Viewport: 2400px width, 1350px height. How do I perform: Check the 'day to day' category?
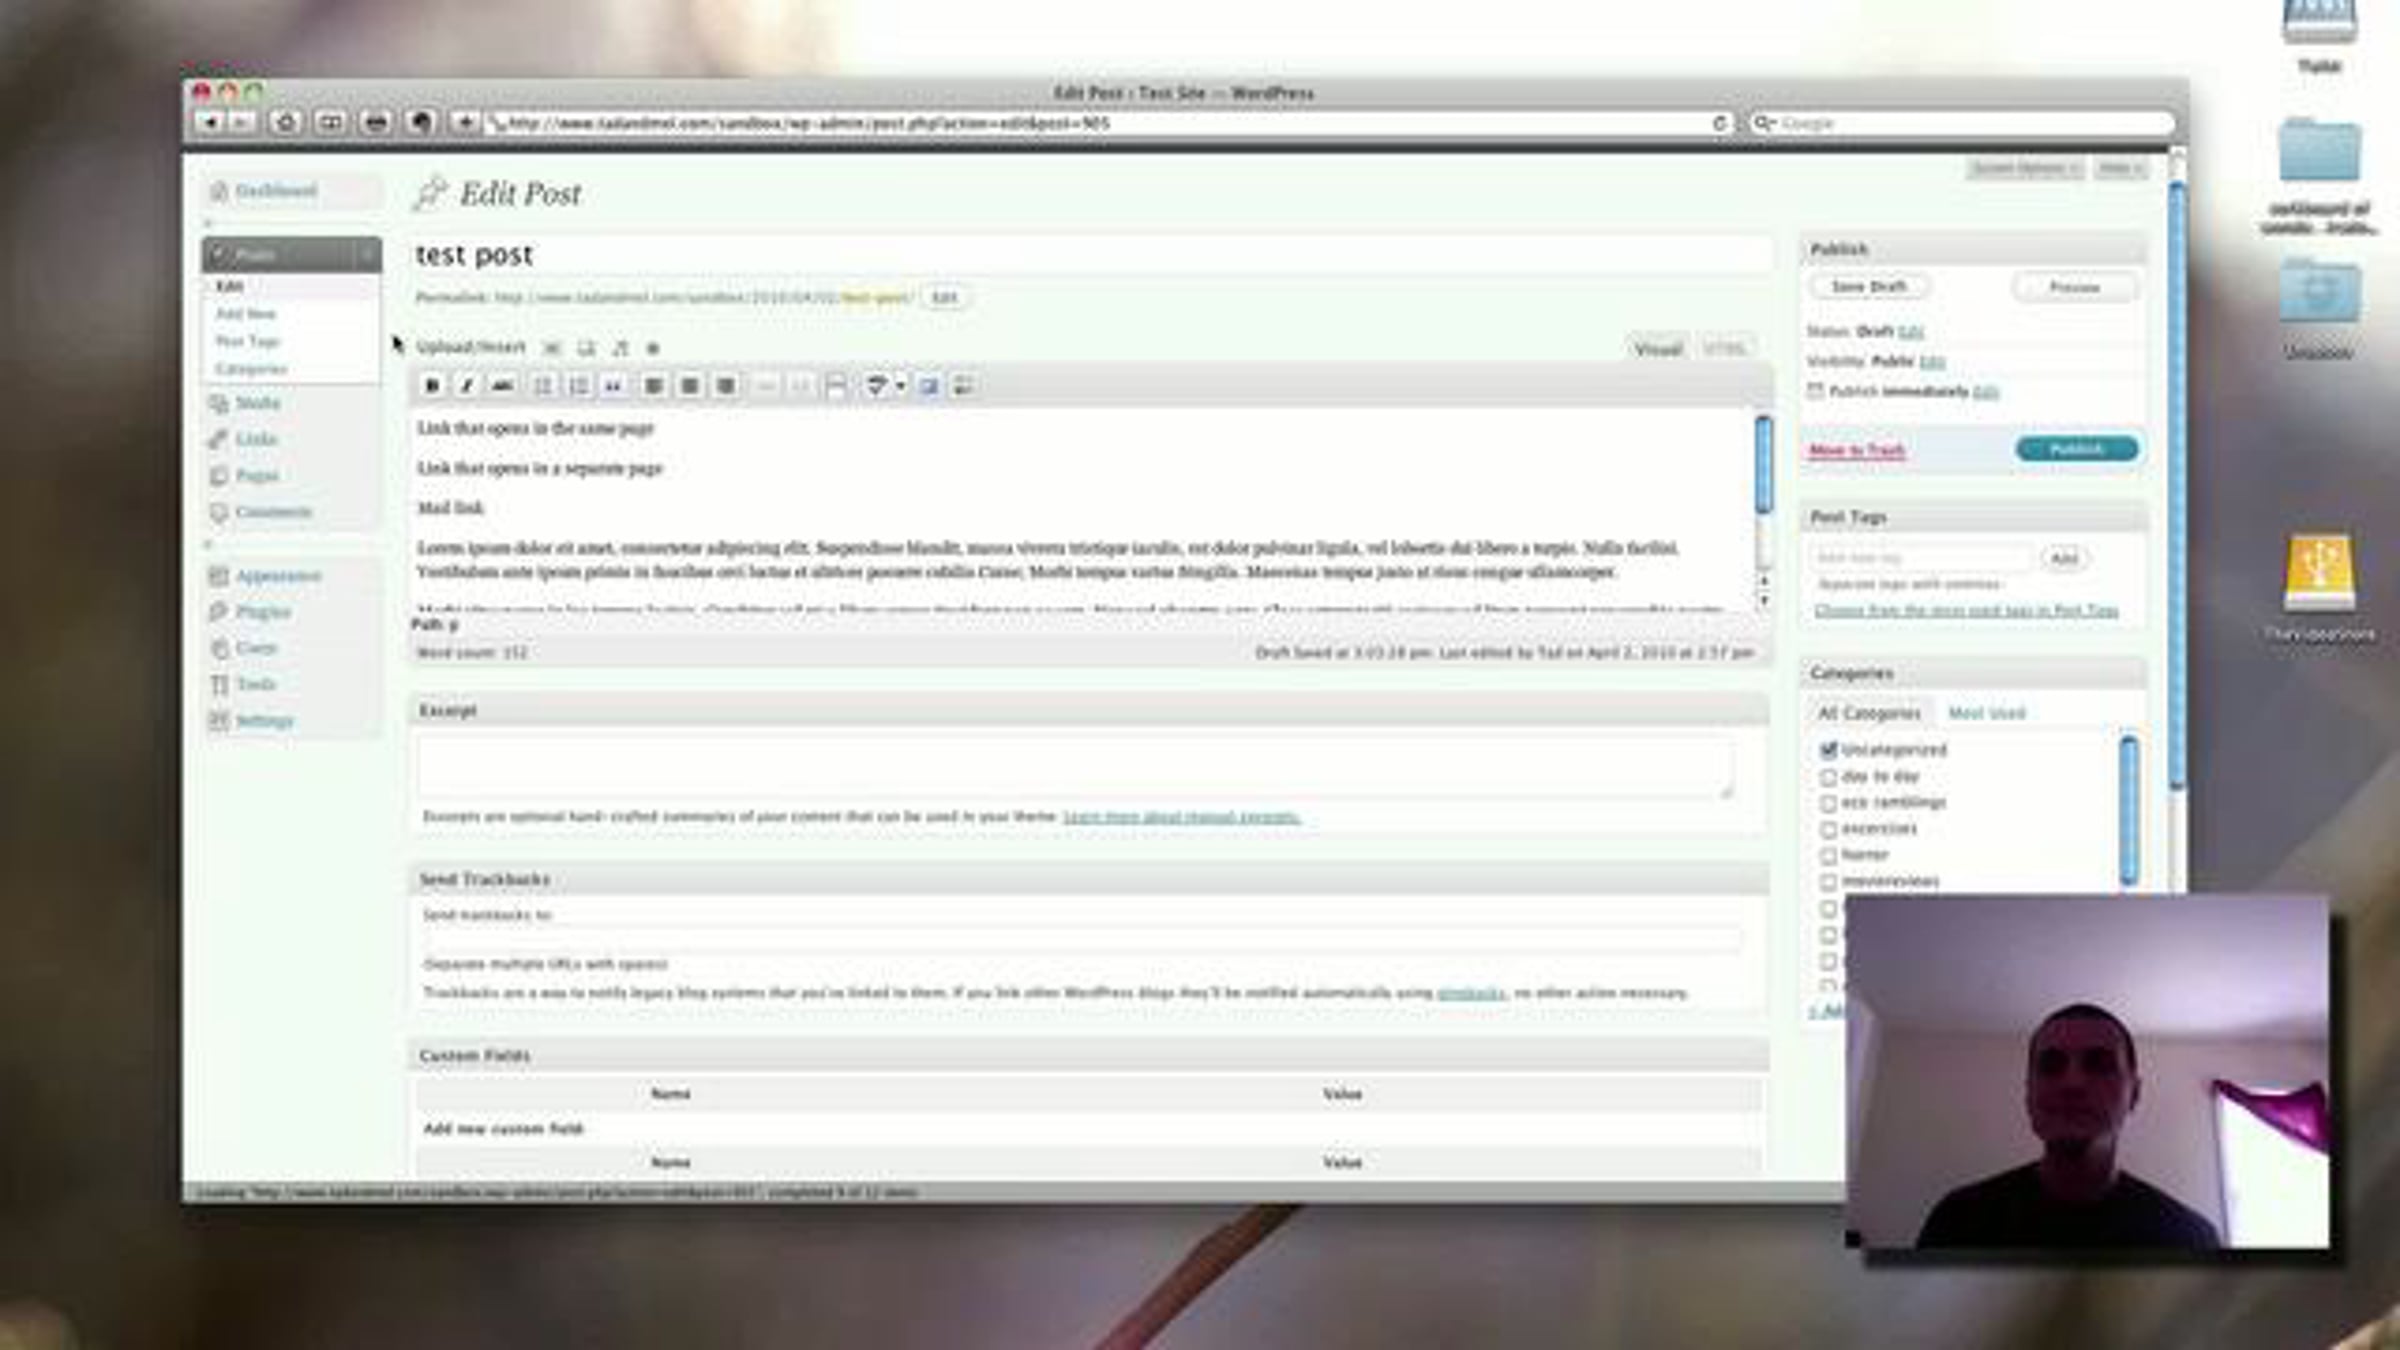pos(1829,776)
